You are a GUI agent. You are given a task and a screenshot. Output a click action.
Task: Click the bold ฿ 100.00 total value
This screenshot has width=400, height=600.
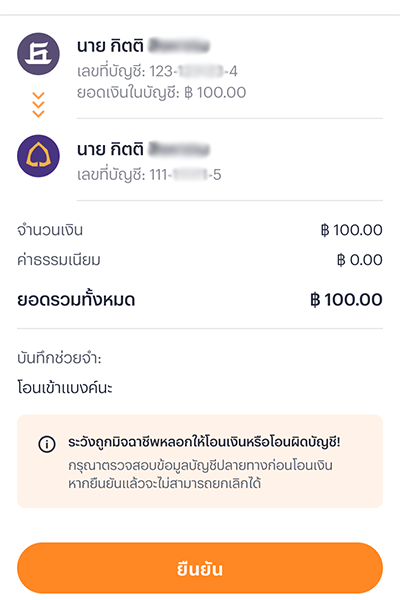(346, 300)
